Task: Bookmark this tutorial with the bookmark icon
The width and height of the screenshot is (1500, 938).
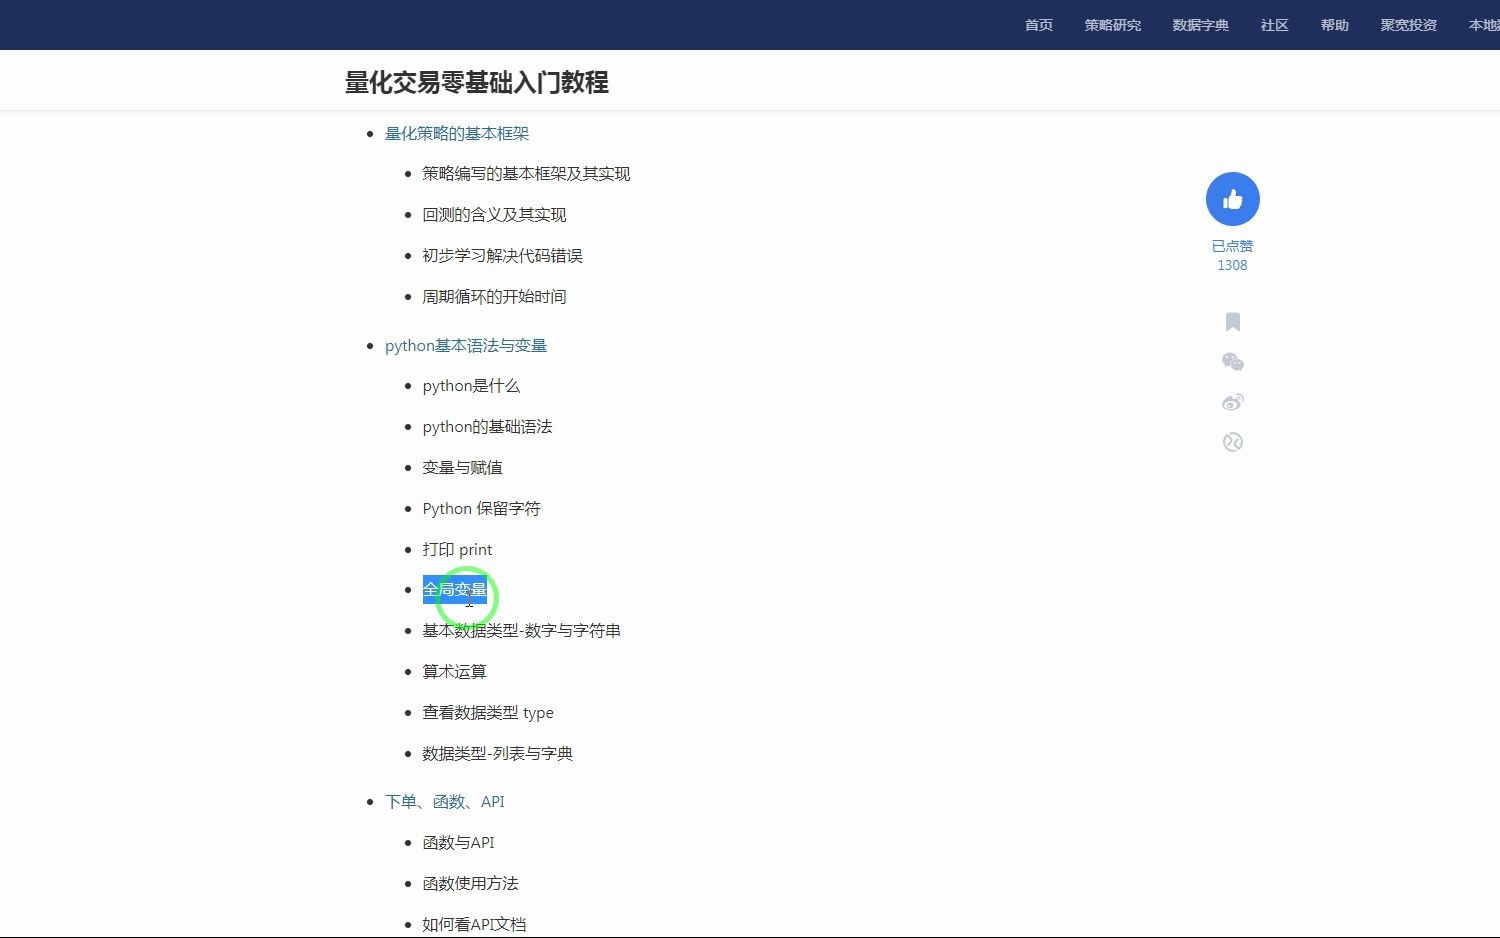Action: [1233, 322]
